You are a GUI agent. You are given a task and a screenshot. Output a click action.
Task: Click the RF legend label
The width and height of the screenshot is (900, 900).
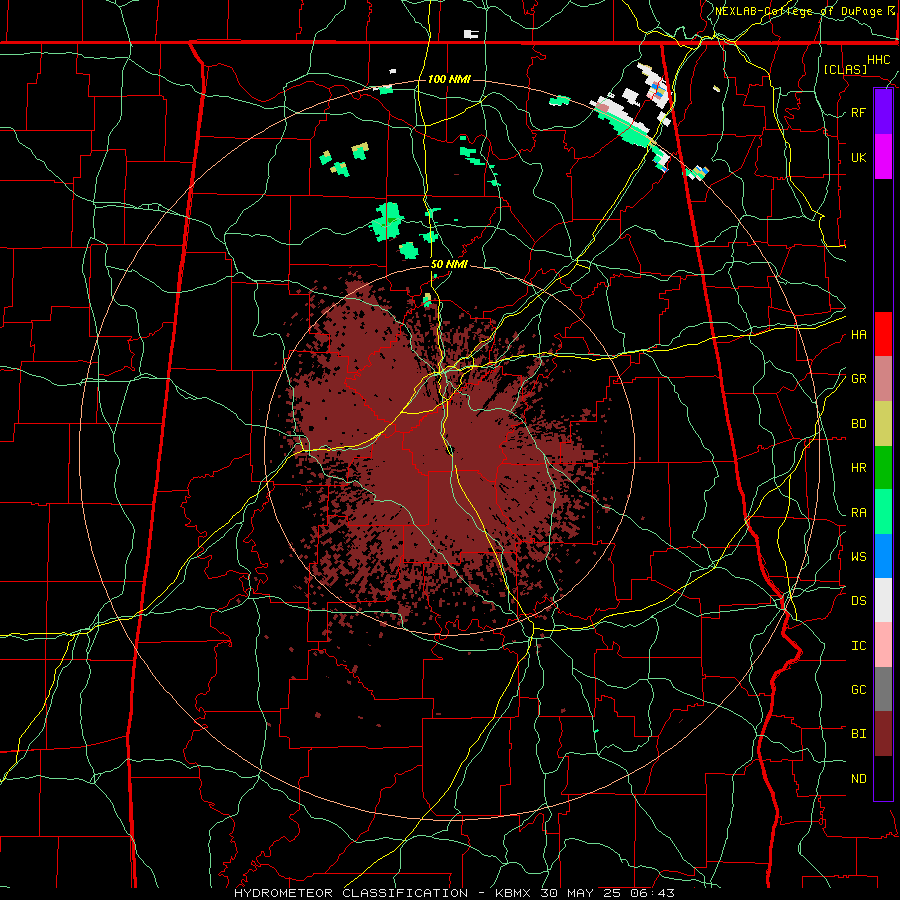point(858,112)
